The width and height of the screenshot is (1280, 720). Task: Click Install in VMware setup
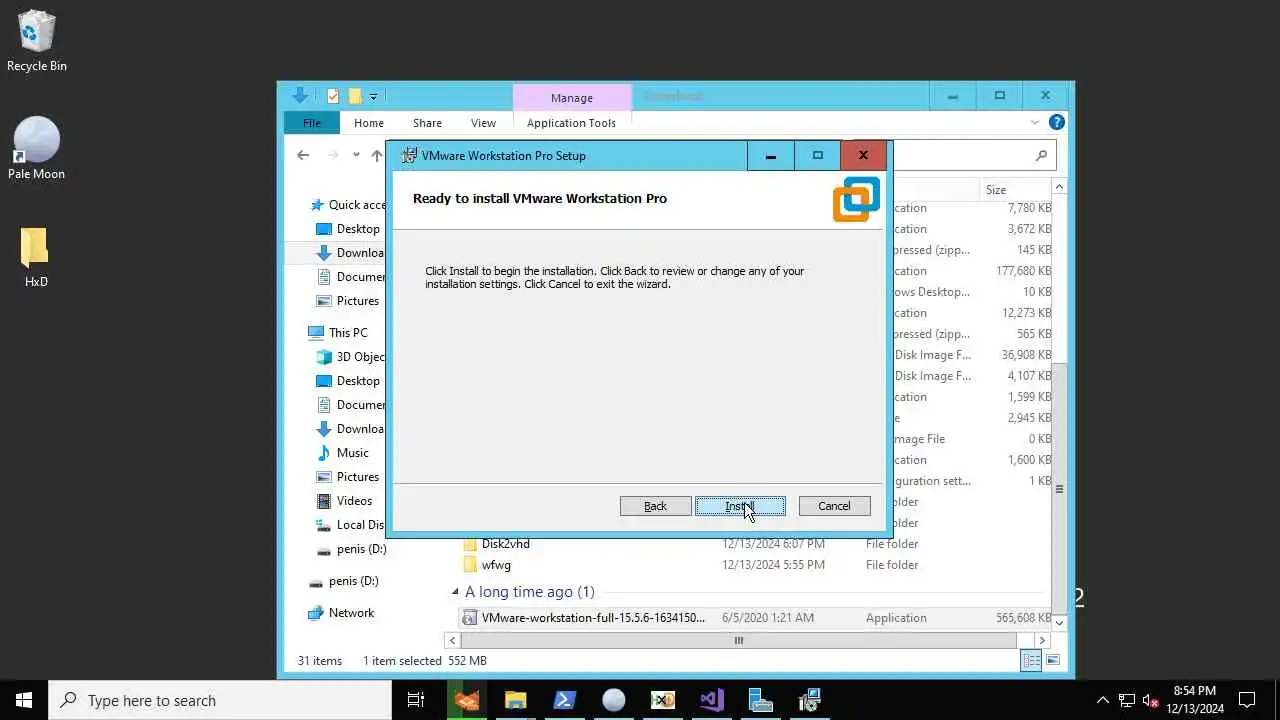click(x=740, y=506)
